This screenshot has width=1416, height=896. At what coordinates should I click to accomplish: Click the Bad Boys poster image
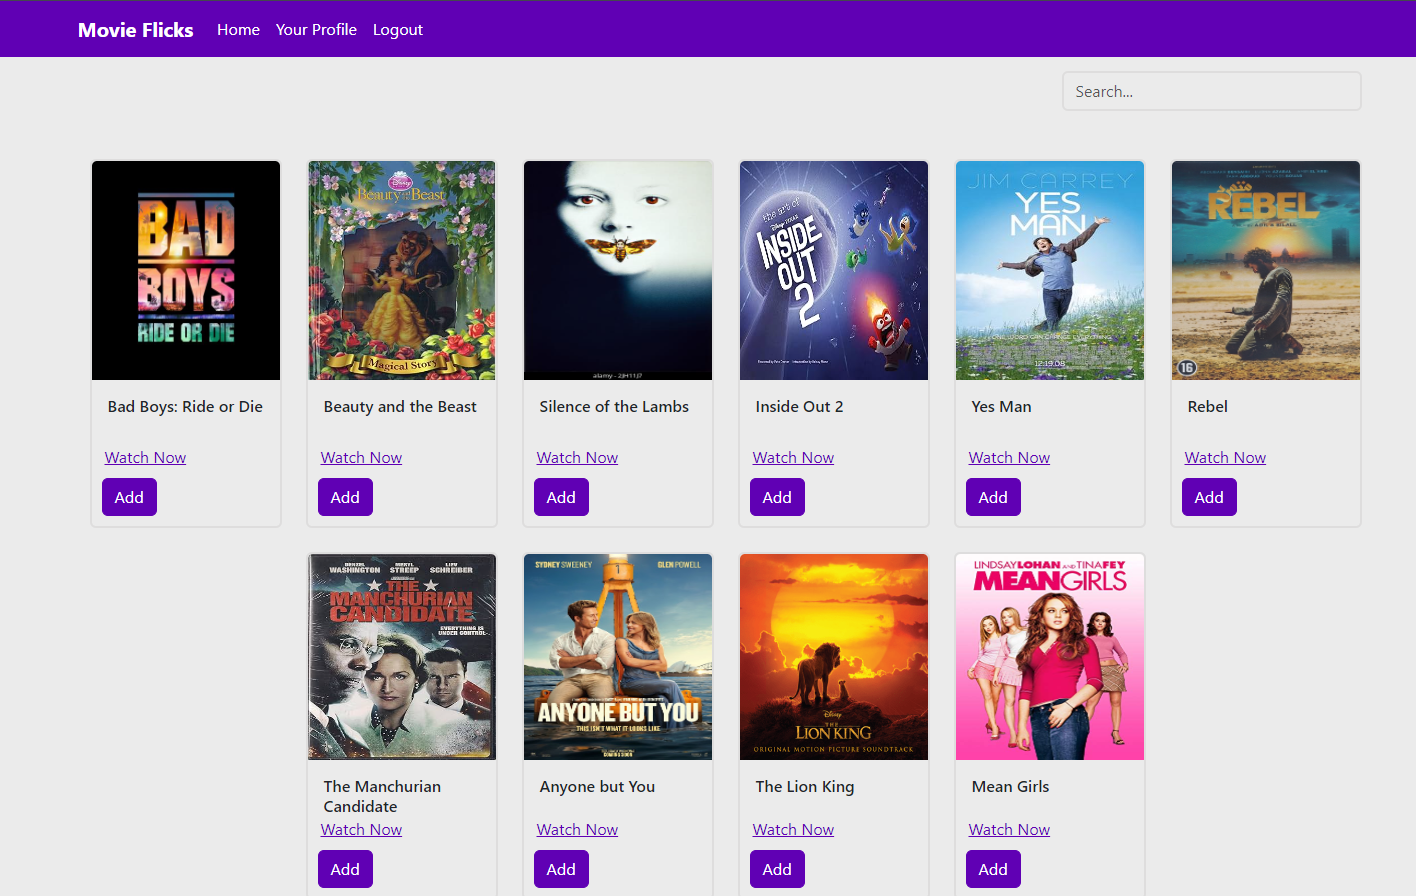[185, 270]
